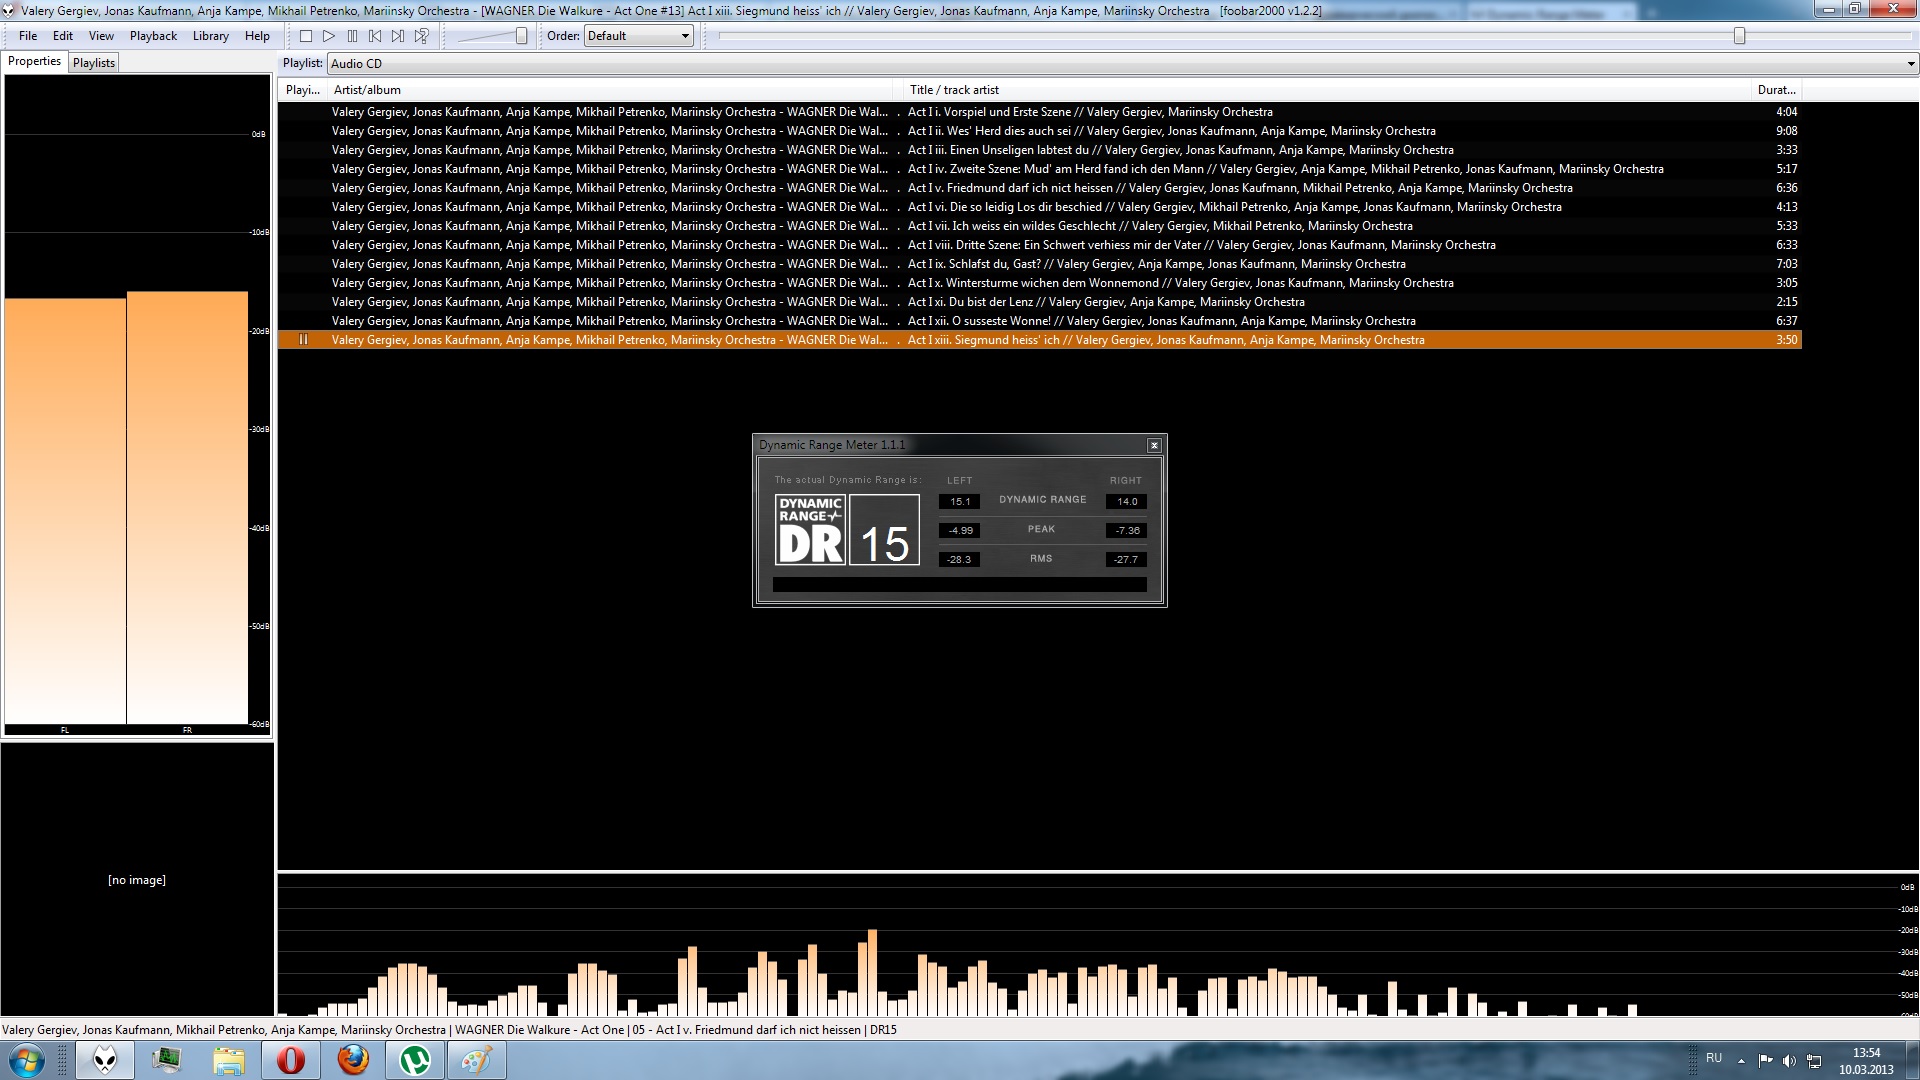Skip to the next track
Image resolution: width=1920 pixels, height=1080 pixels.
398,36
